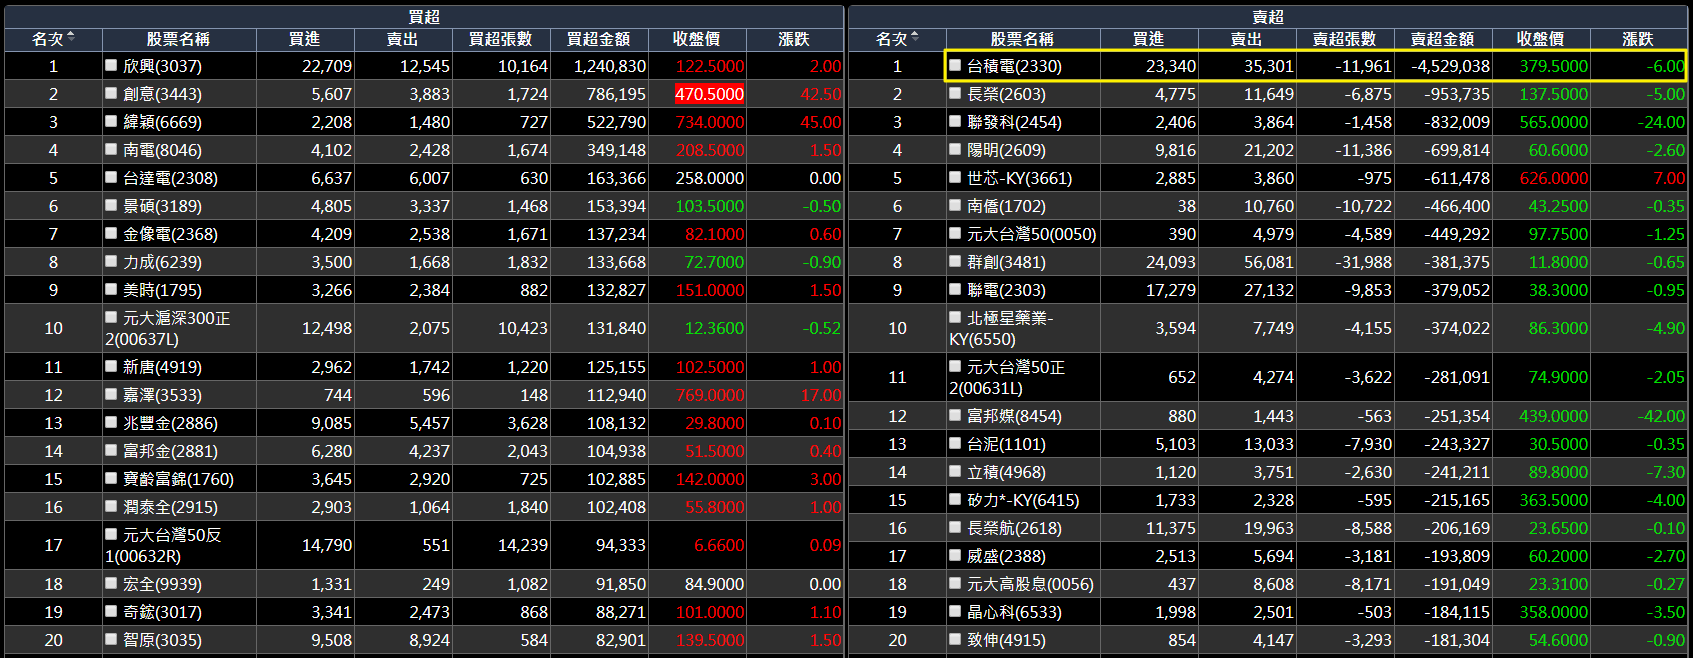1693x658 pixels.
Task: Tick the checkbox next to 嘉澤(3533)
Action: tap(112, 394)
